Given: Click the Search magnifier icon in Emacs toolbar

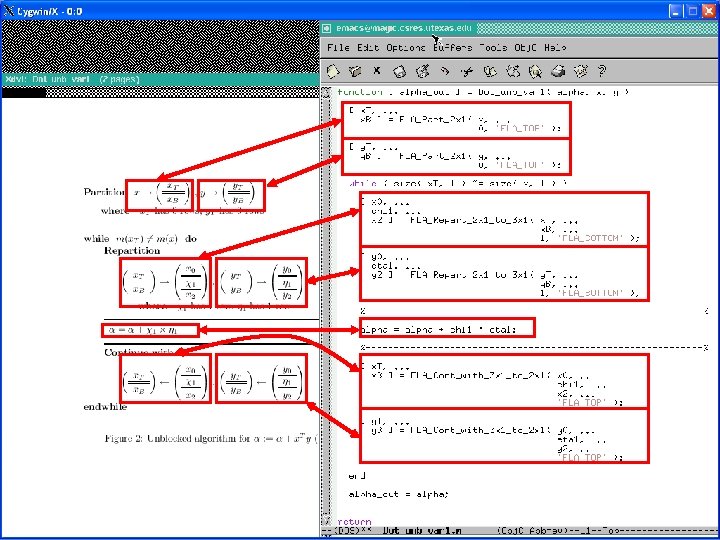Looking at the screenshot, I should pos(535,71).
